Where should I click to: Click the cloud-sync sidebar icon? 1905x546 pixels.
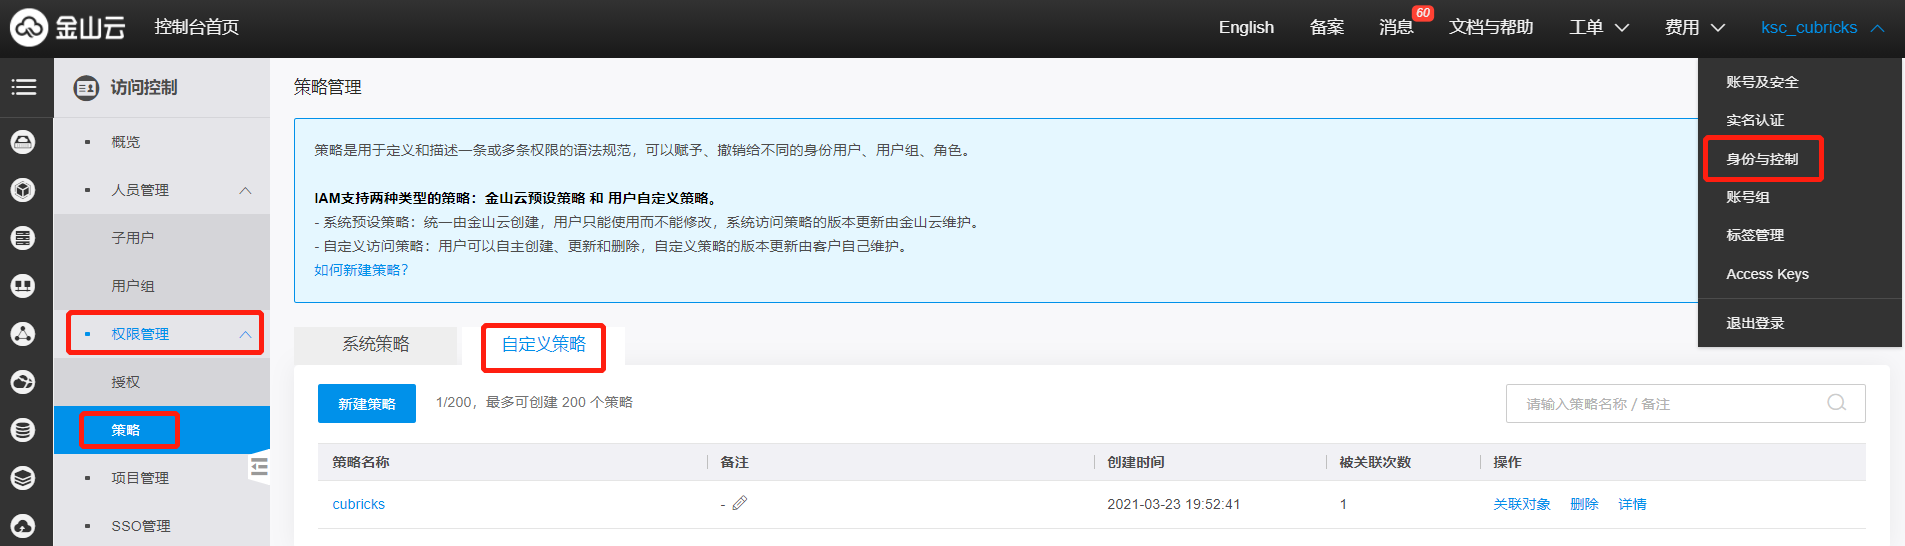click(x=23, y=382)
